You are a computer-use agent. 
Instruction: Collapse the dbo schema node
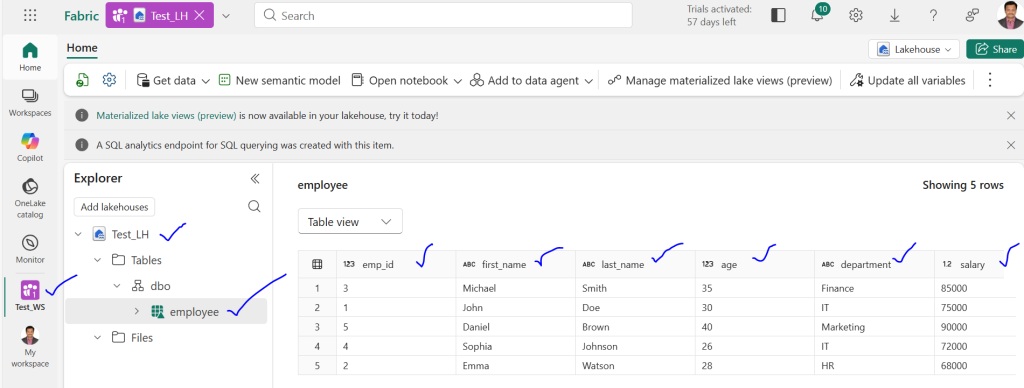tap(117, 286)
